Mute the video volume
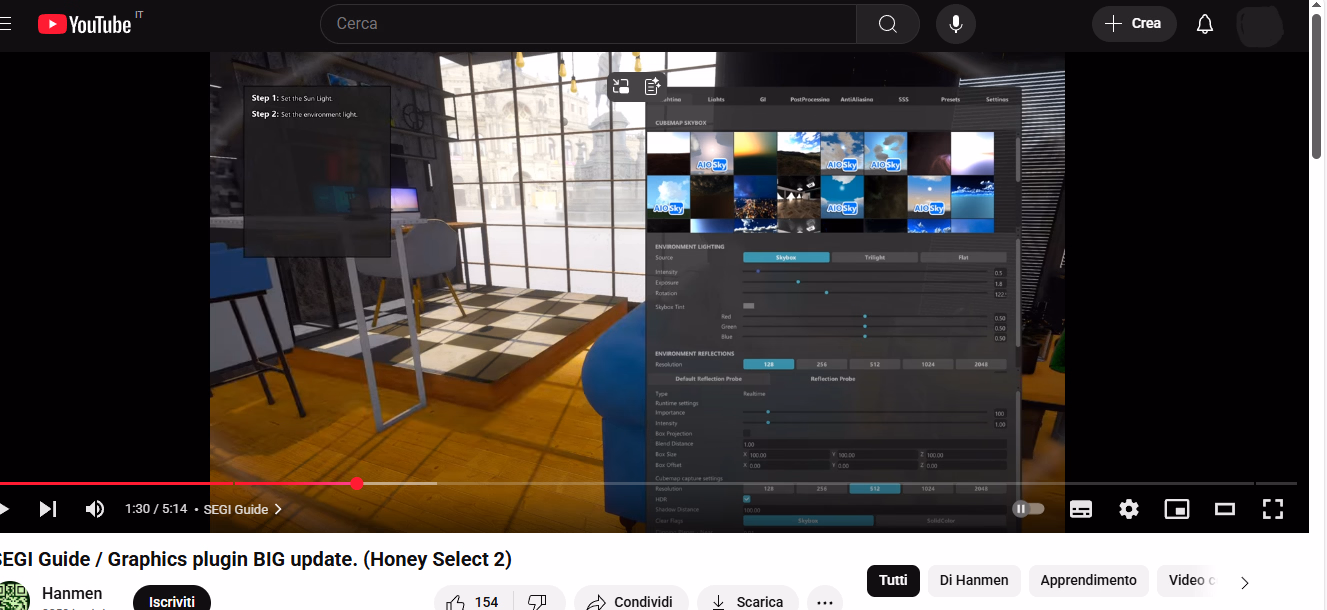Image resolution: width=1327 pixels, height=610 pixels. [95, 509]
